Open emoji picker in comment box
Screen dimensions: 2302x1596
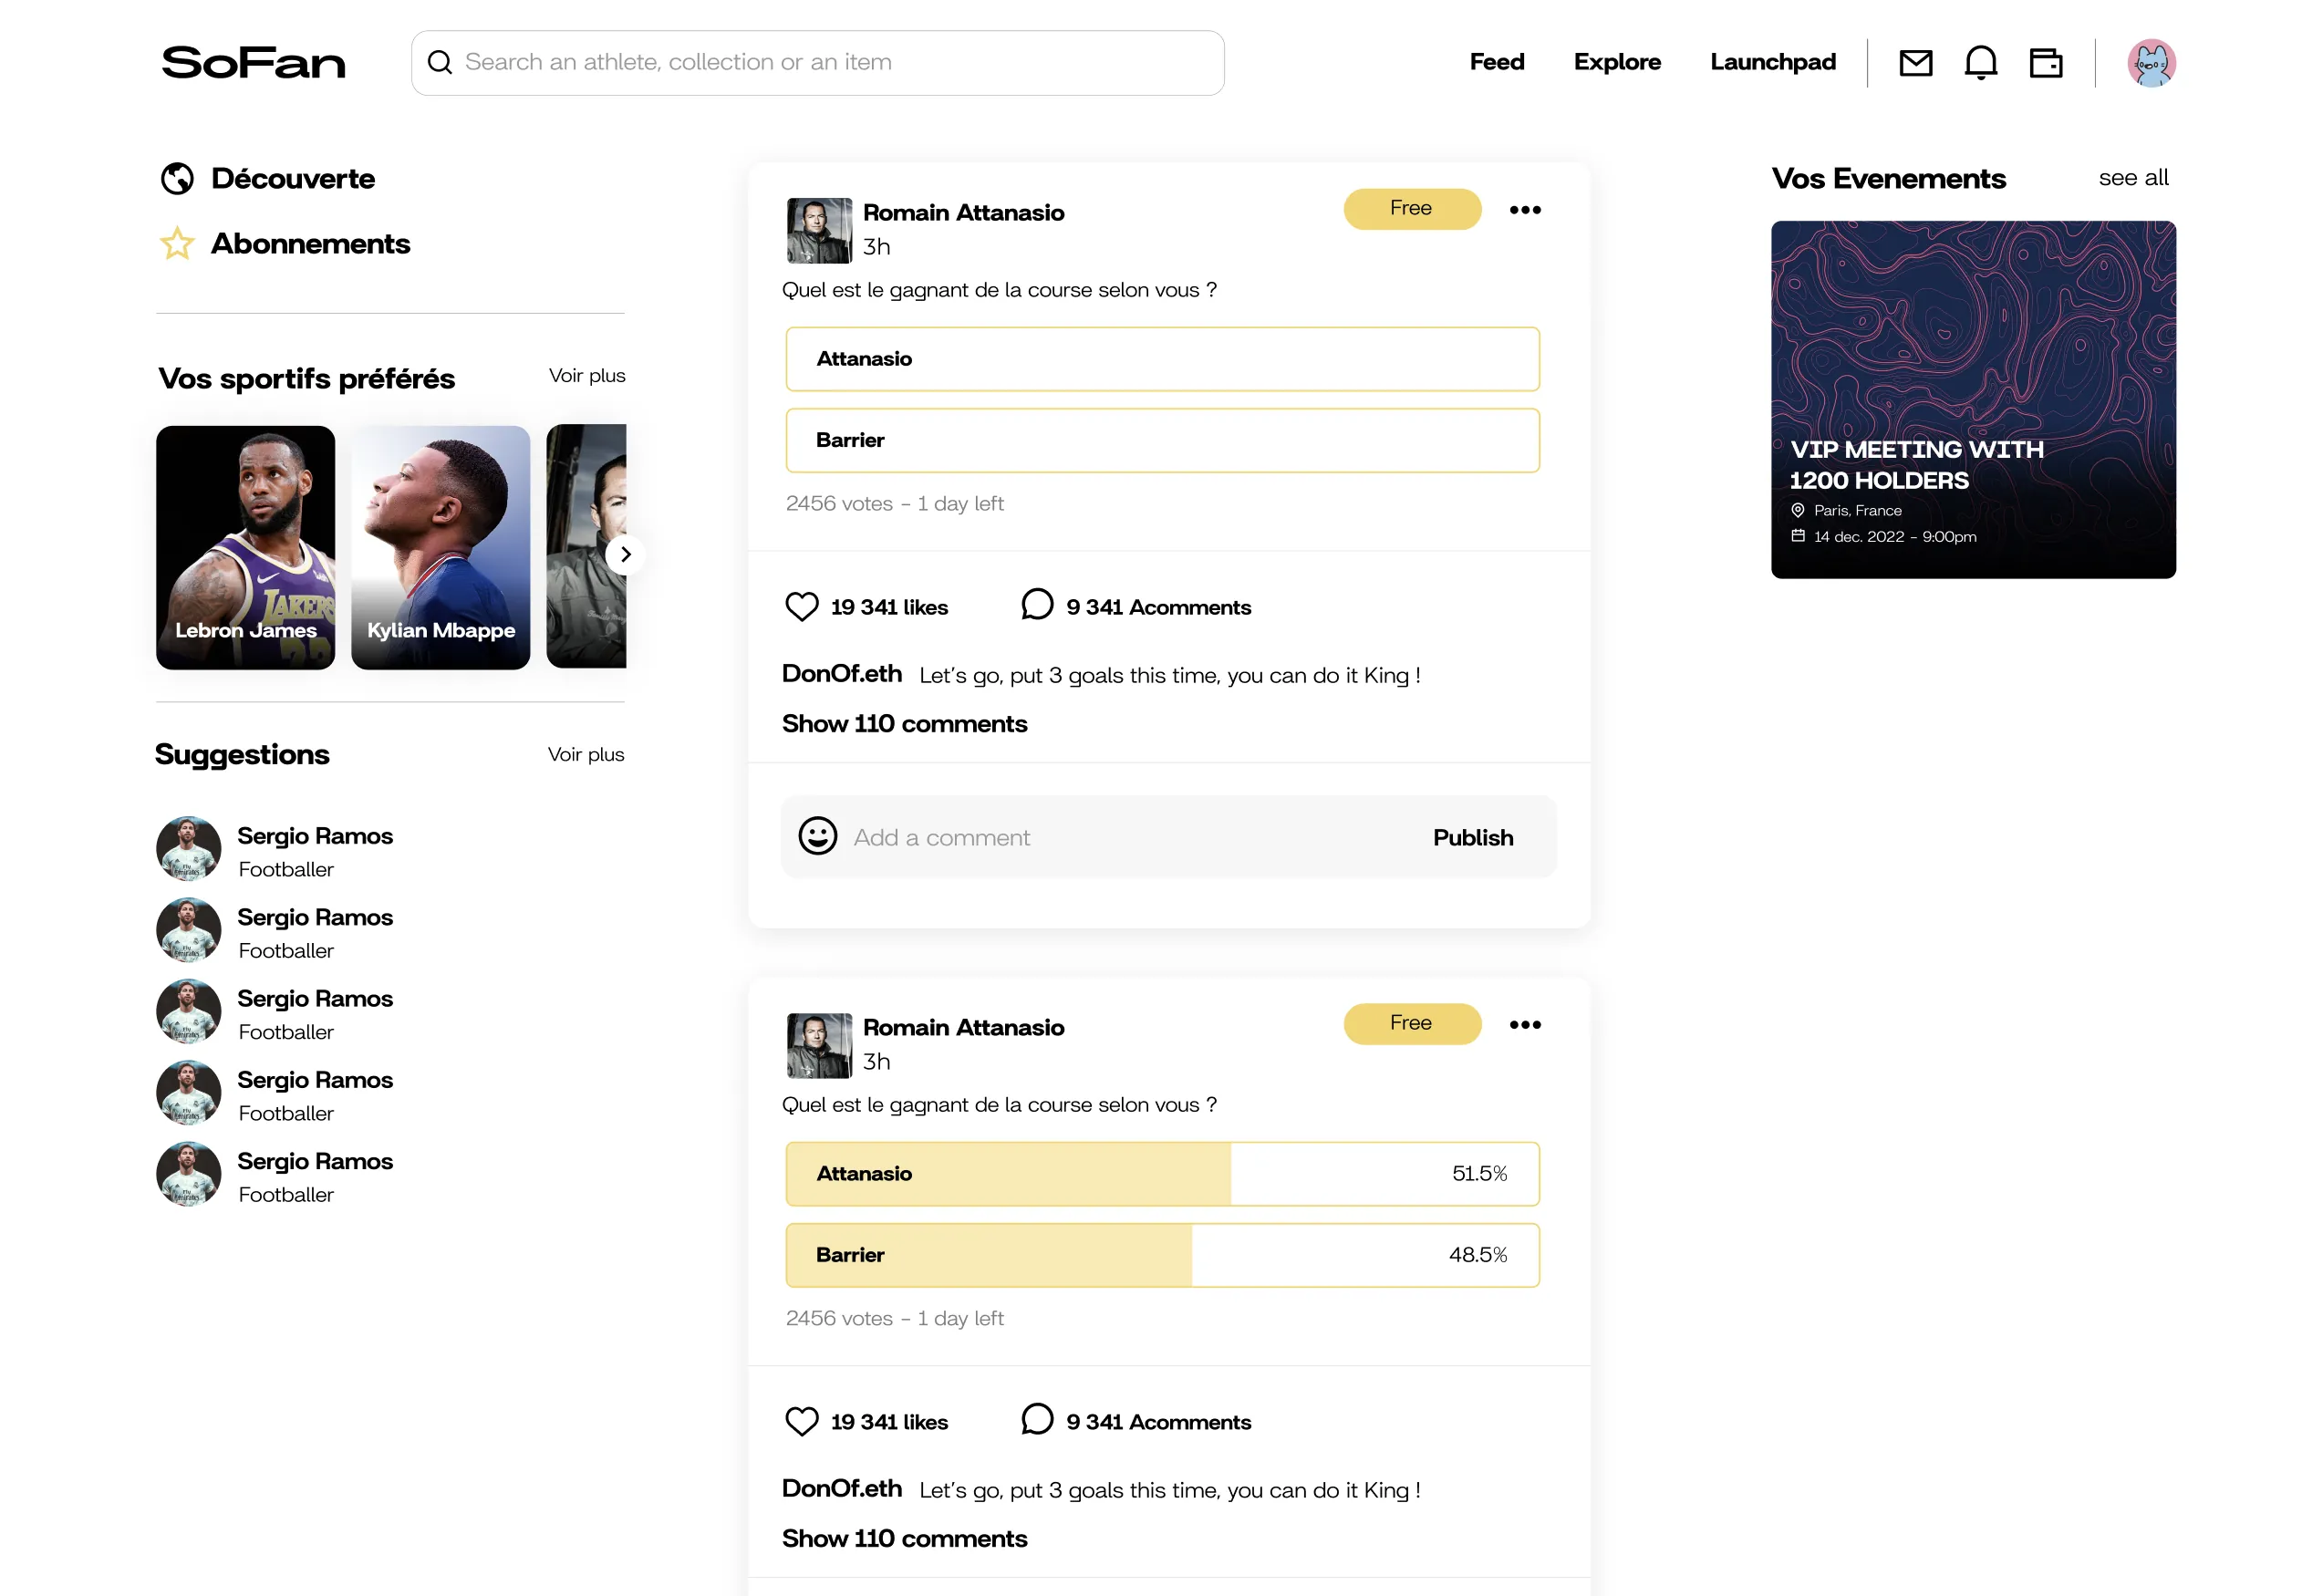tap(817, 836)
